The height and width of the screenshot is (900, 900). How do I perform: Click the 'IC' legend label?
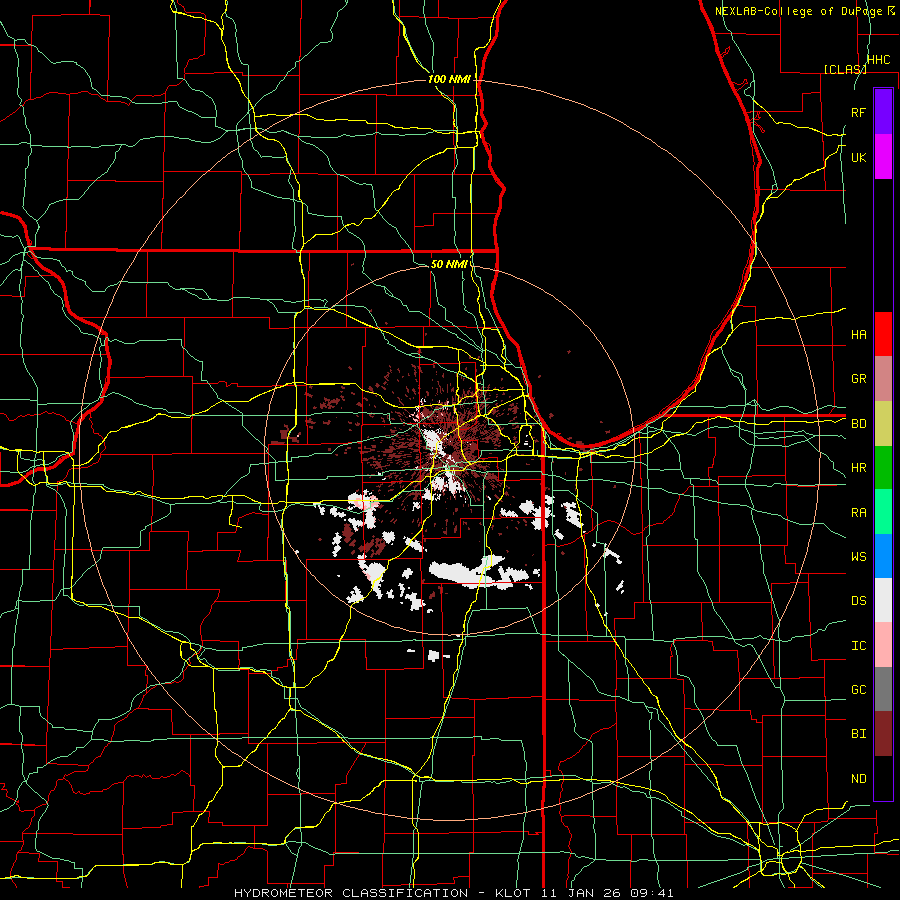point(858,646)
